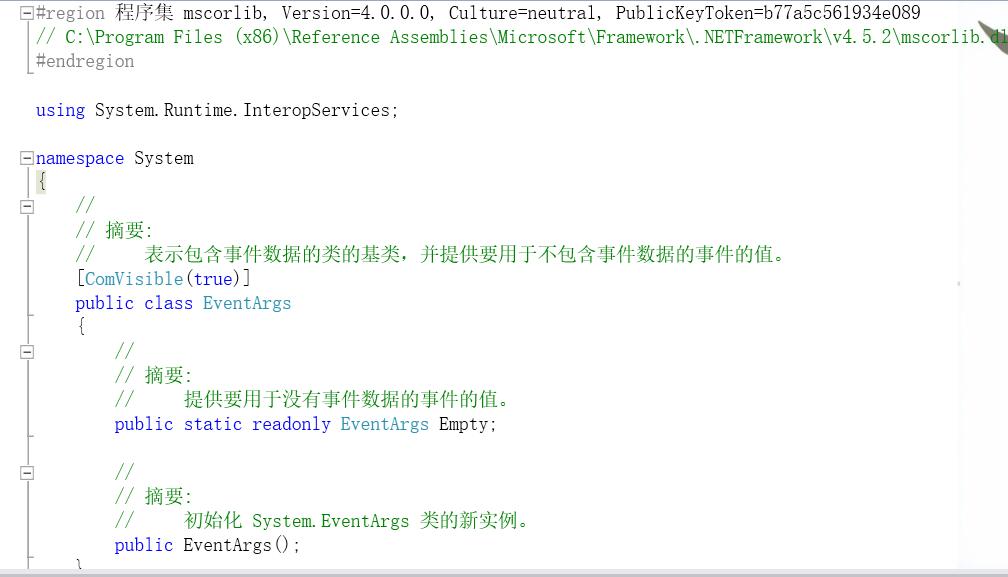
Task: Click the 'using' keyword
Action: pos(60,111)
